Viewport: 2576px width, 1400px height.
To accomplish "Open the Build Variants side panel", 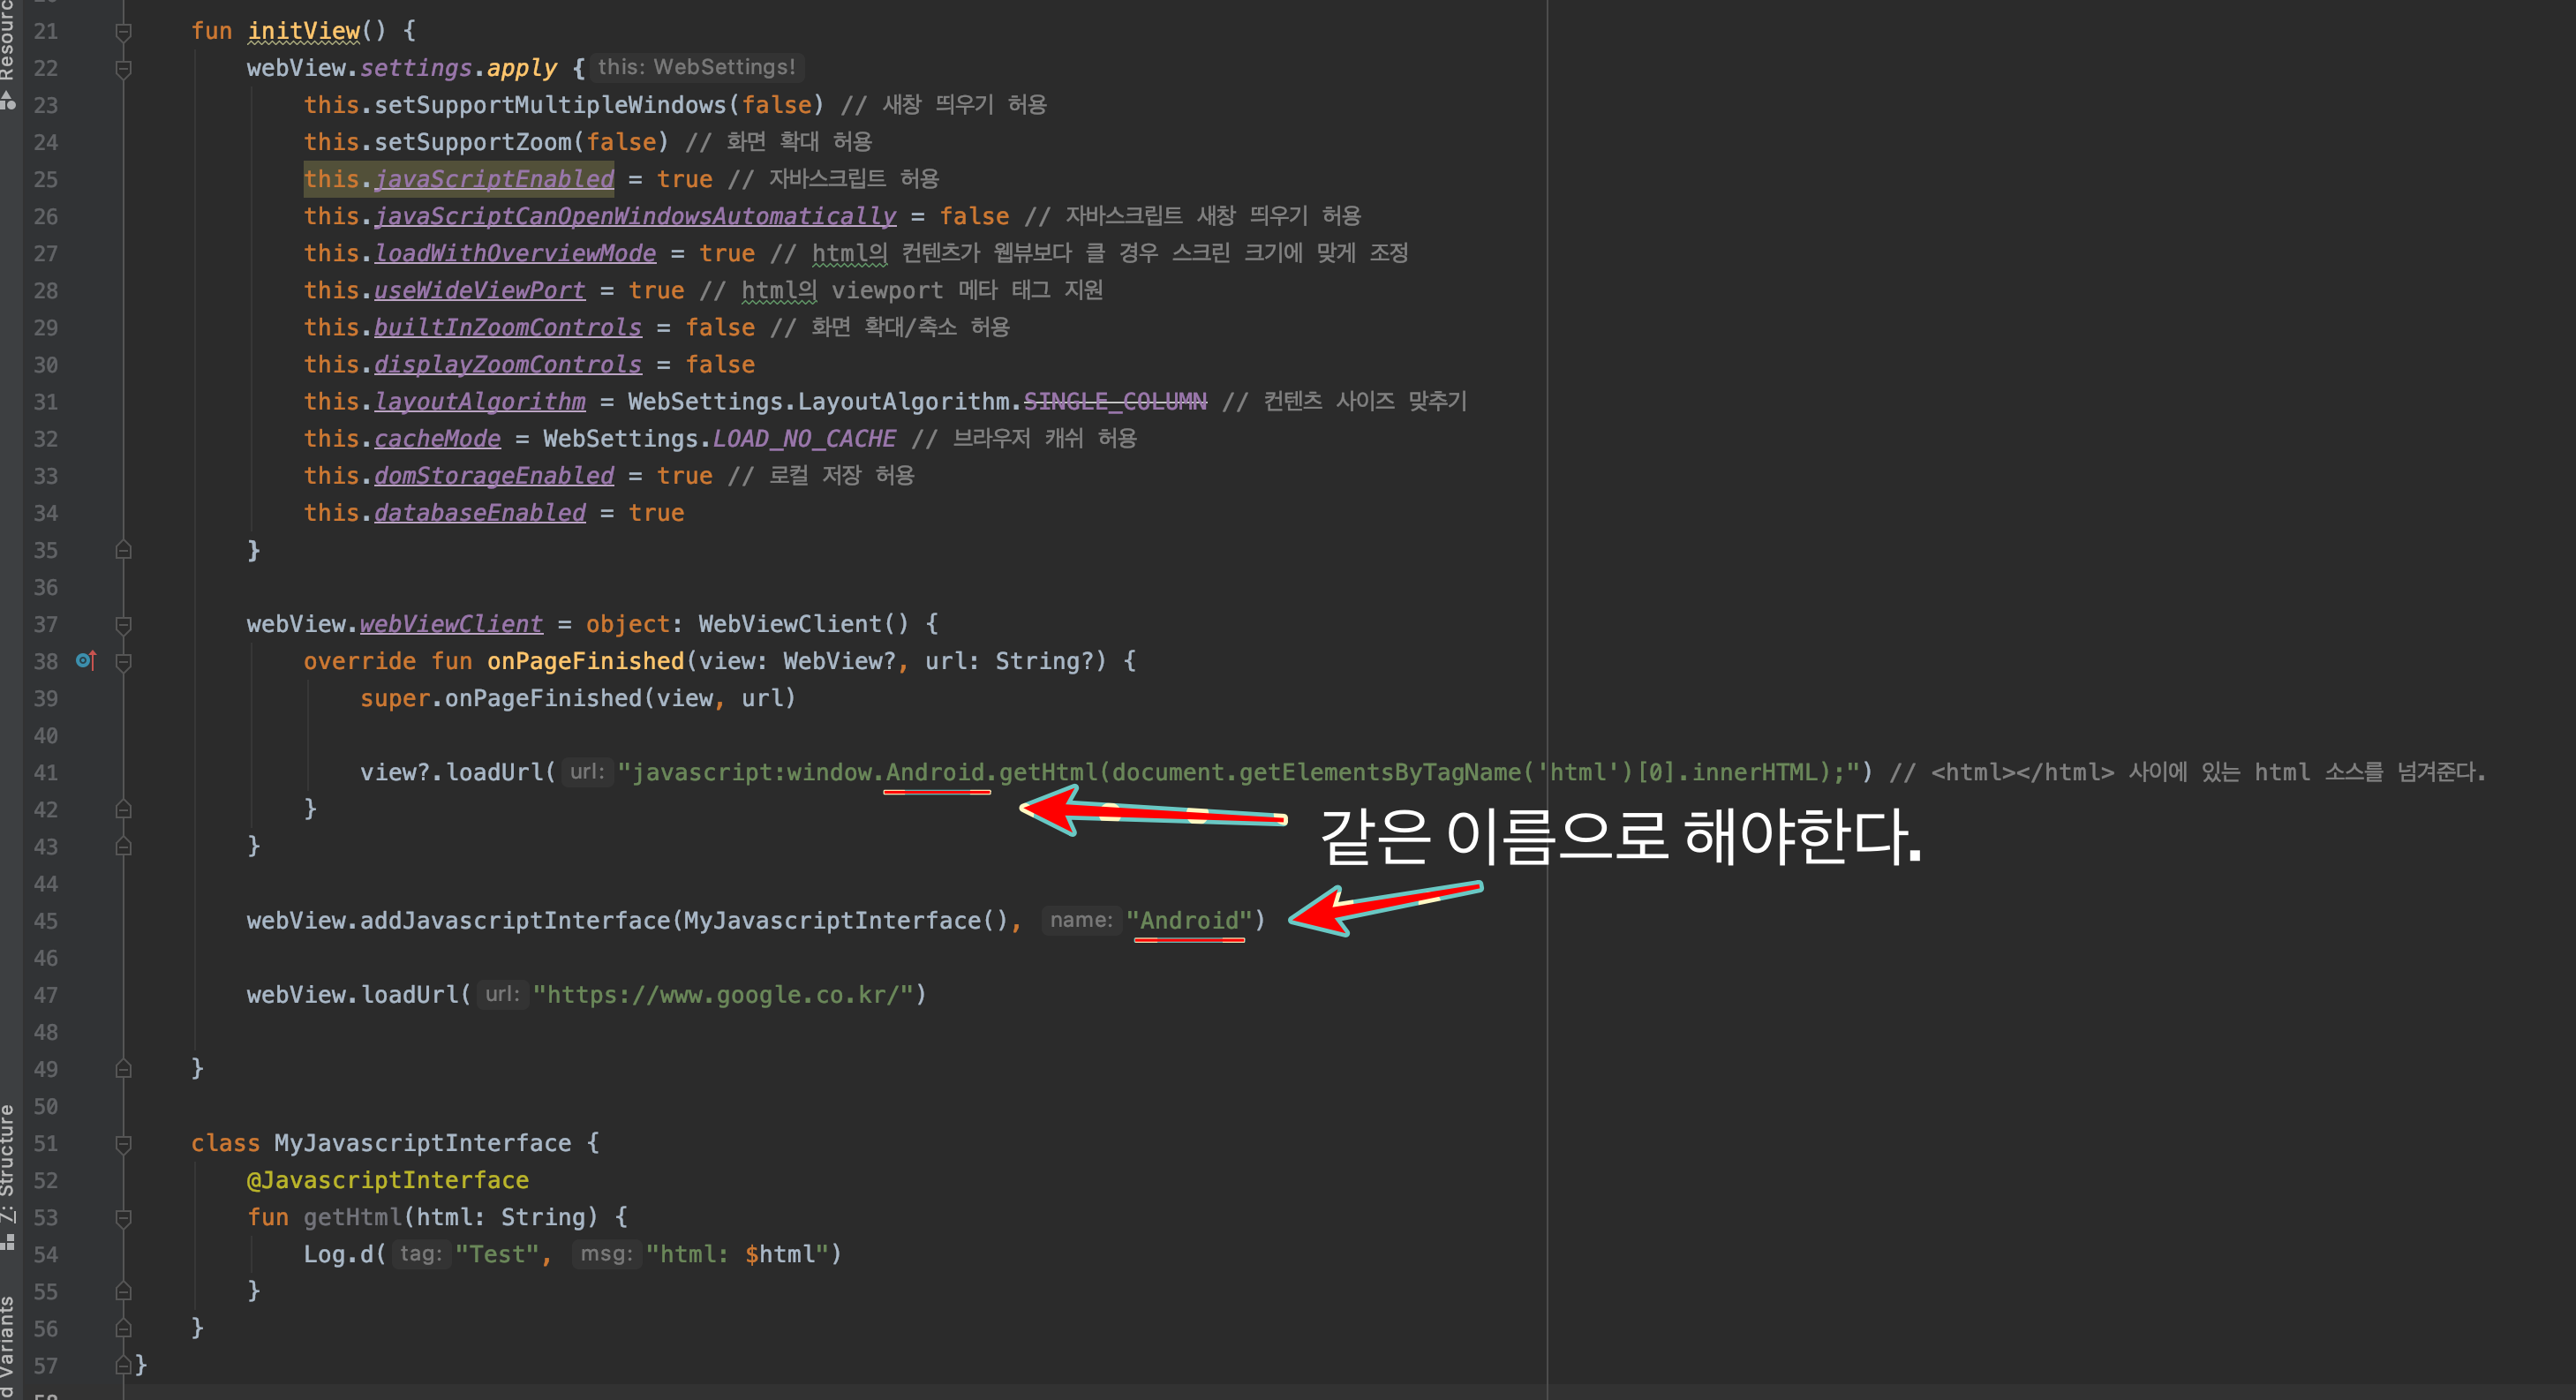I will 8,1345.
